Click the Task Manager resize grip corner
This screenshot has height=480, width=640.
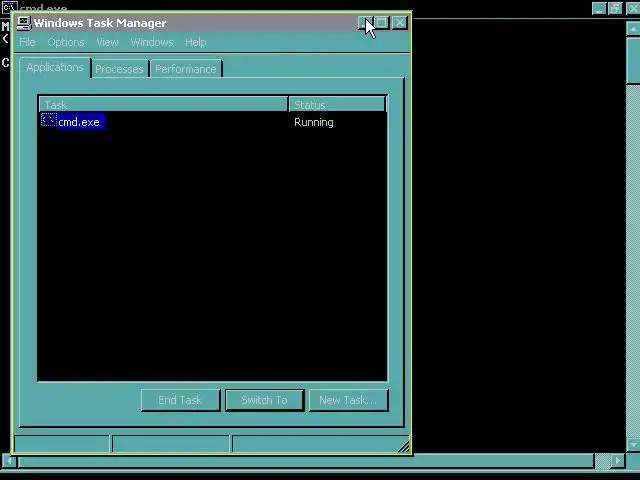pyautogui.click(x=403, y=447)
